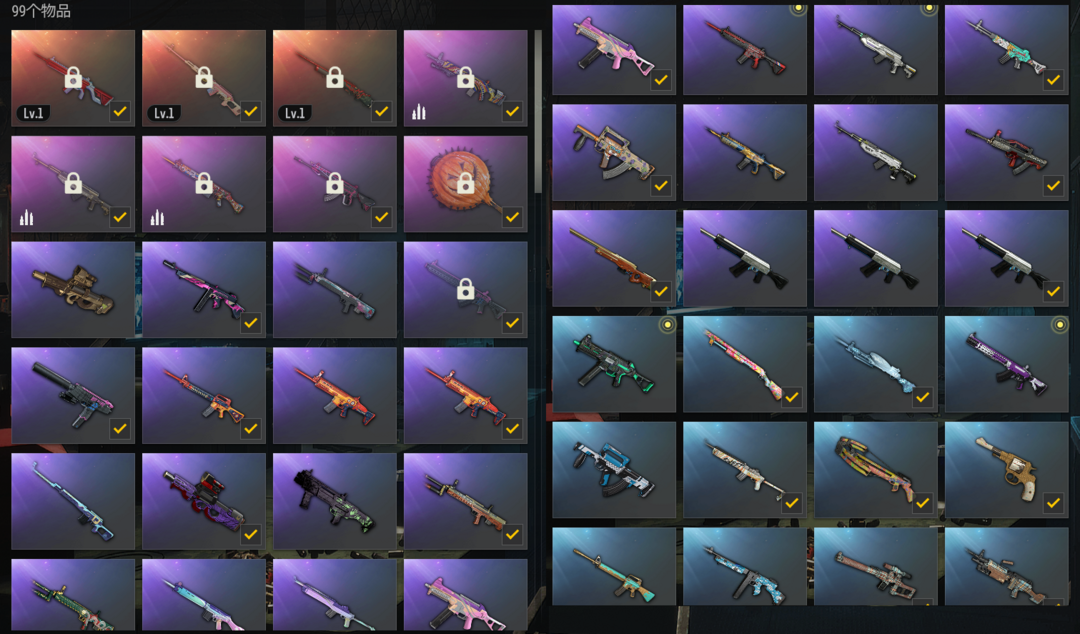Select the icy blue machine gun with pan magazine

click(875, 364)
